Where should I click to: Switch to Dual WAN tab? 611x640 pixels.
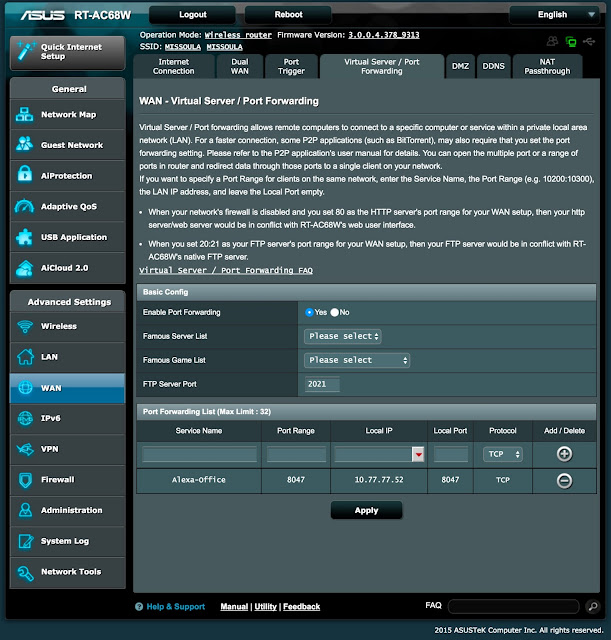tap(240, 67)
